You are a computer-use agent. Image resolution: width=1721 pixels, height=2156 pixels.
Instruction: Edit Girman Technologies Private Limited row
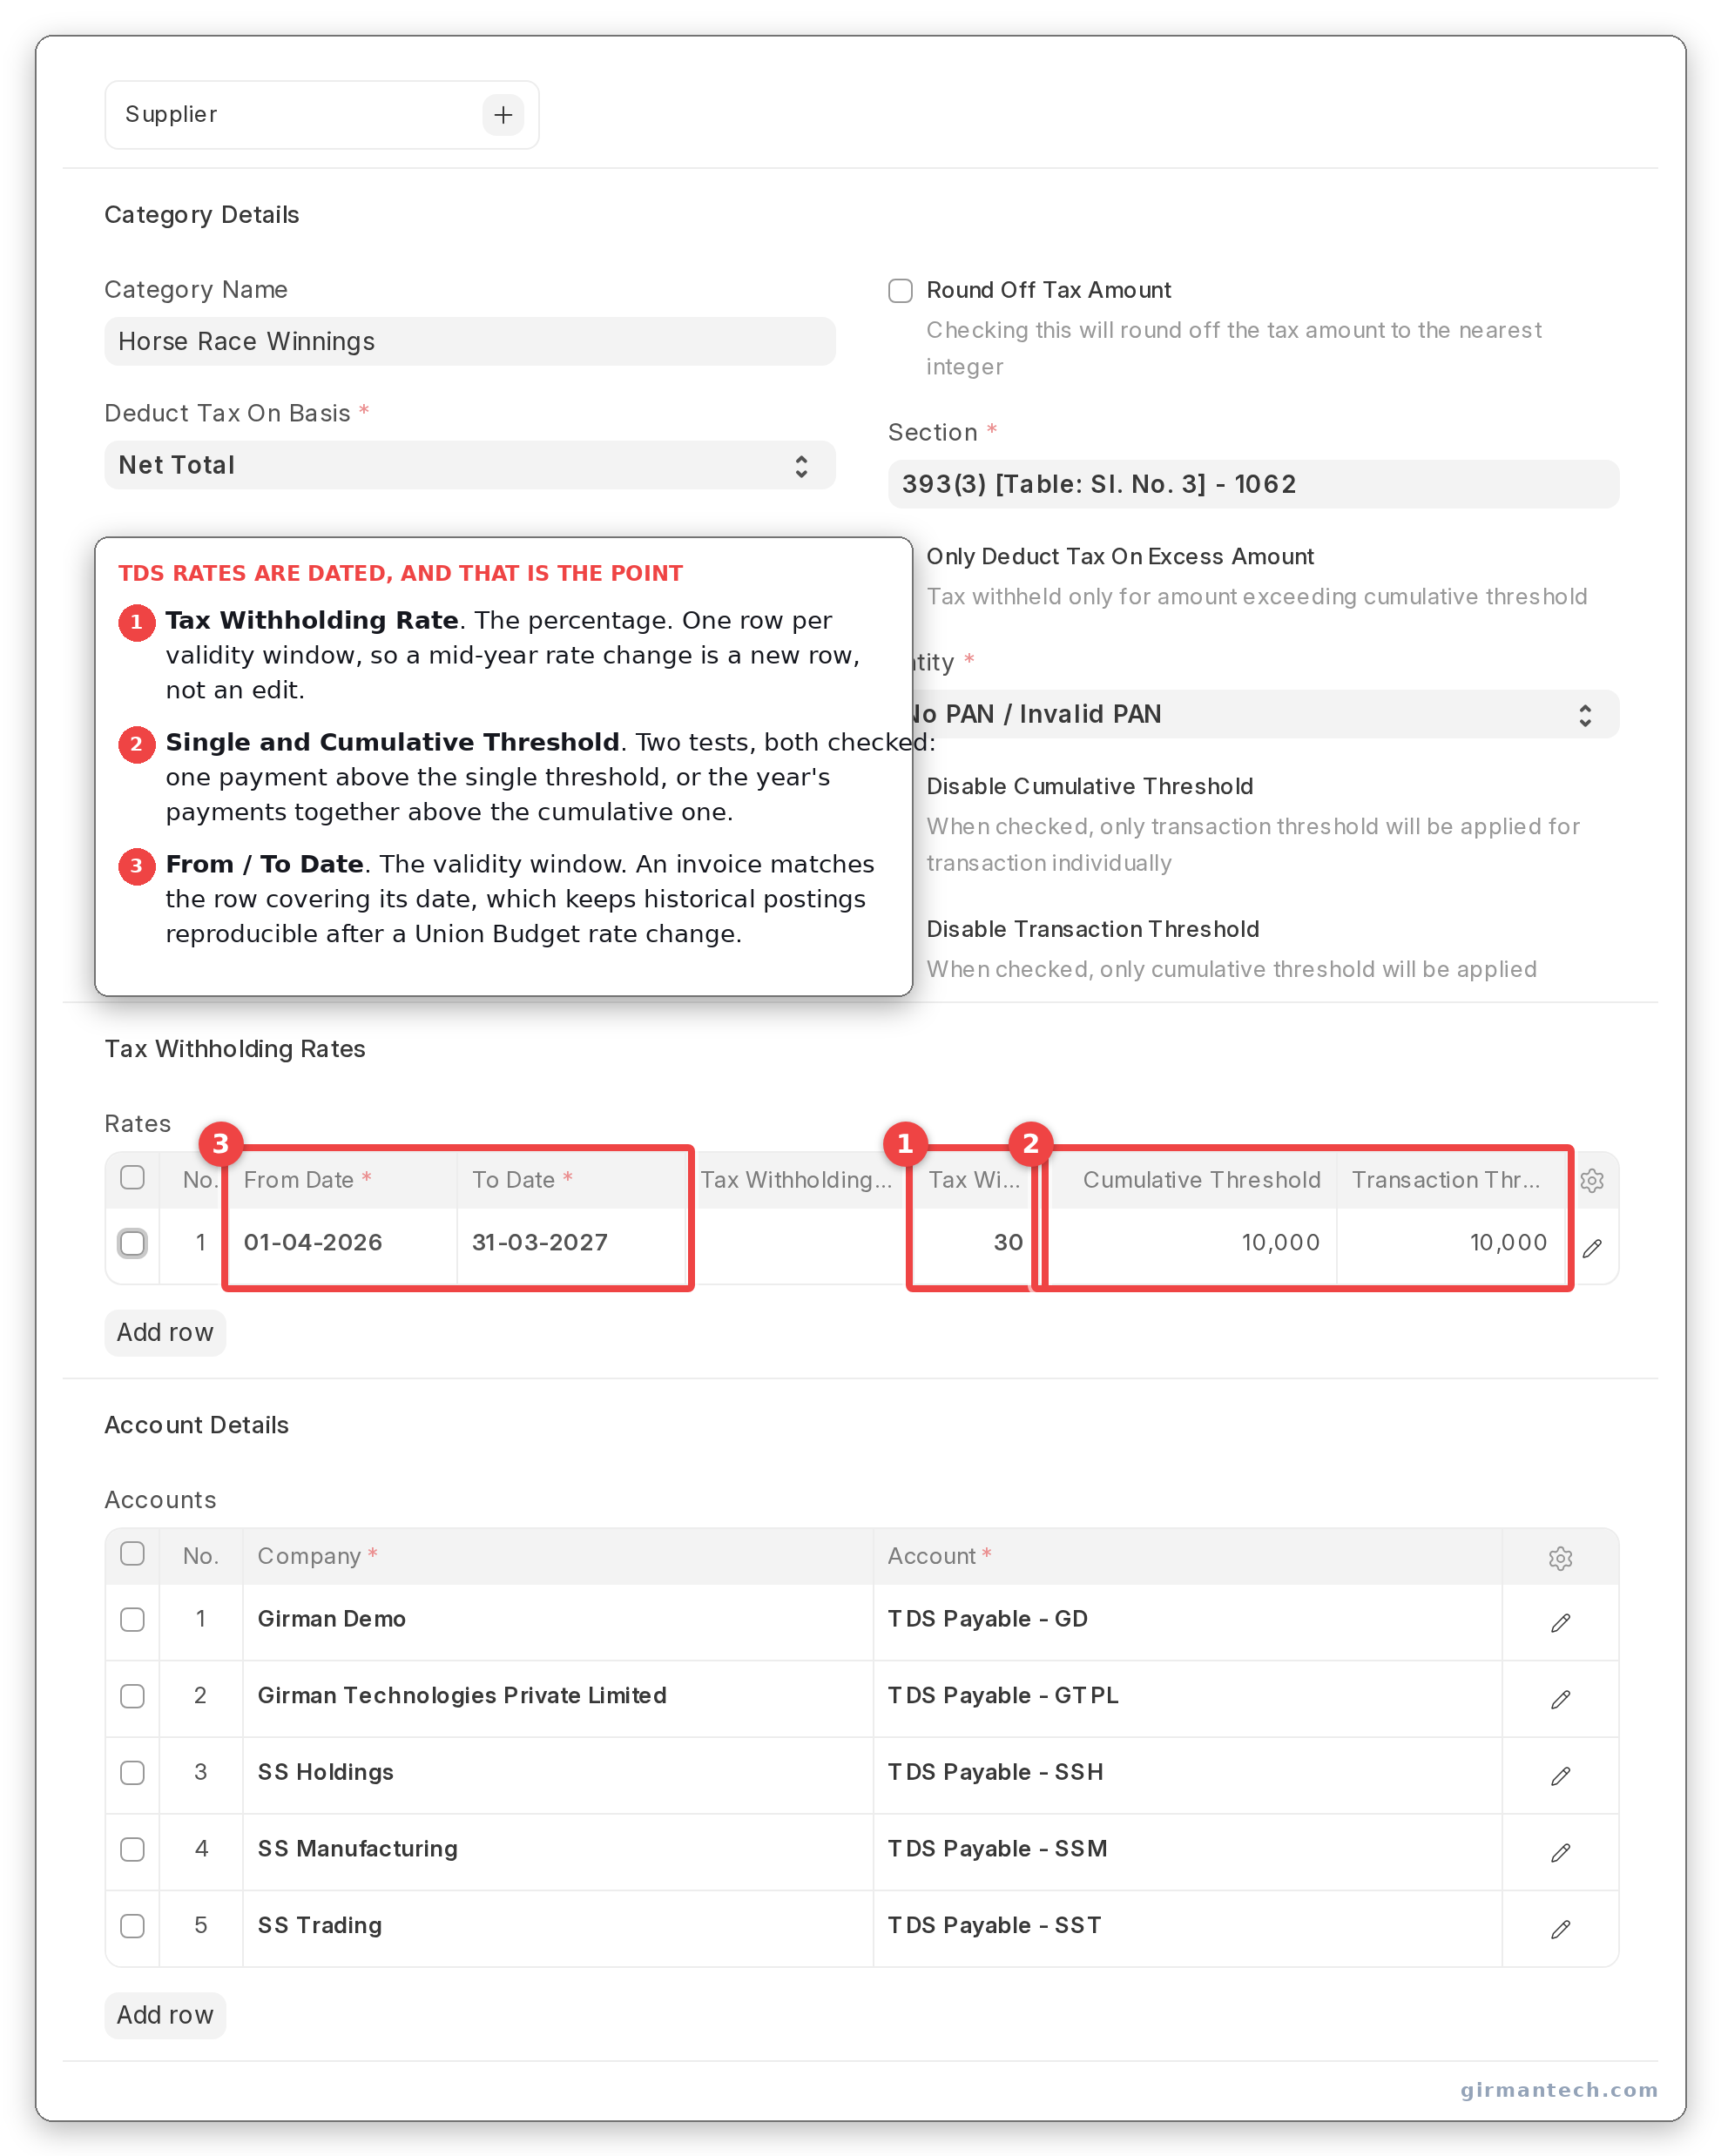tap(1560, 1699)
